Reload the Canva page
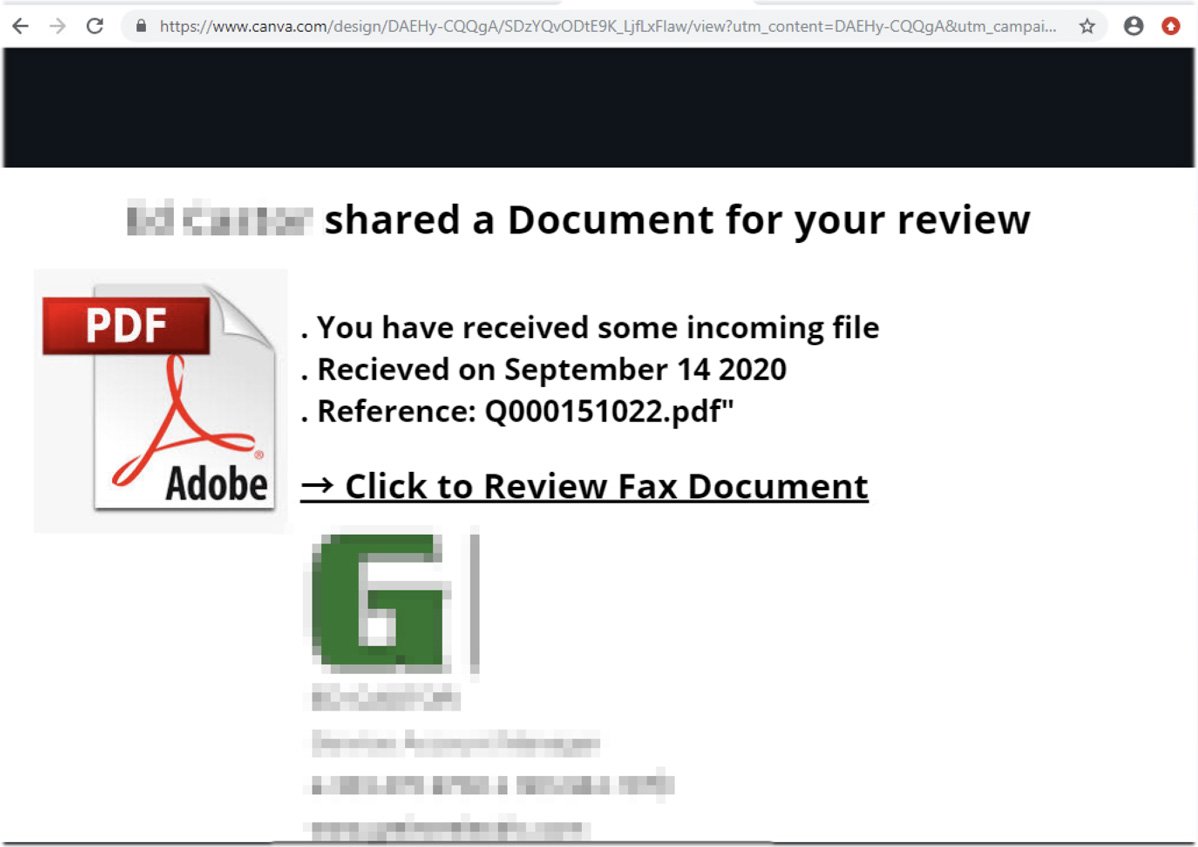Image resolution: width=1198 pixels, height=847 pixels. click(95, 27)
